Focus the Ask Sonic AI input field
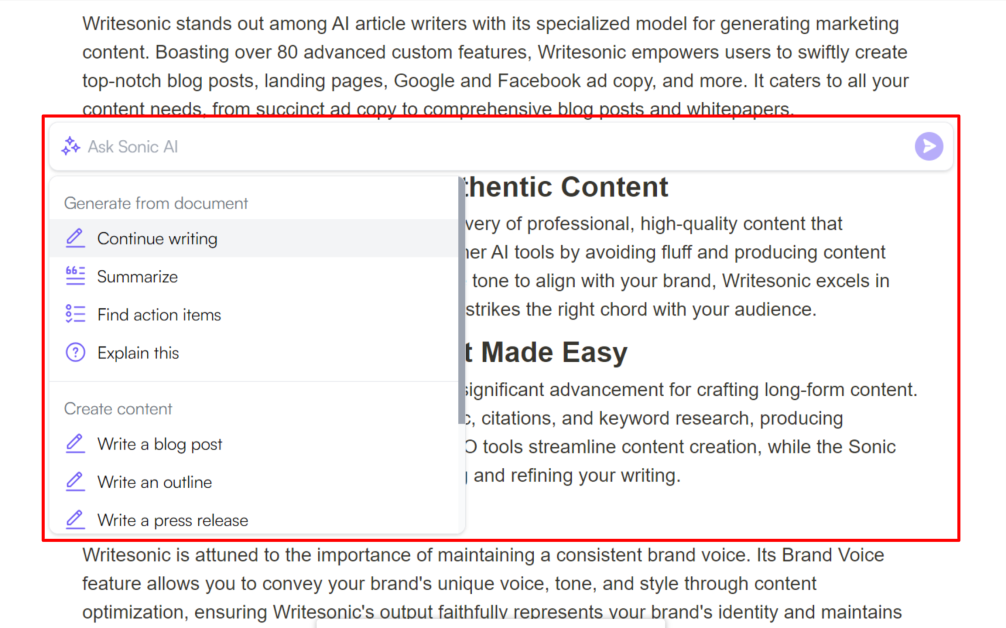The height and width of the screenshot is (628, 1006). [x=494, y=146]
